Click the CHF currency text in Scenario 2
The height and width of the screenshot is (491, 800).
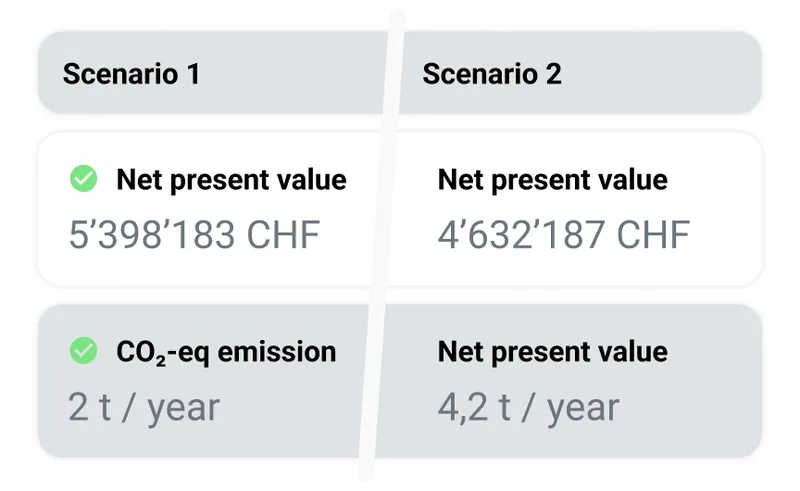point(653,235)
